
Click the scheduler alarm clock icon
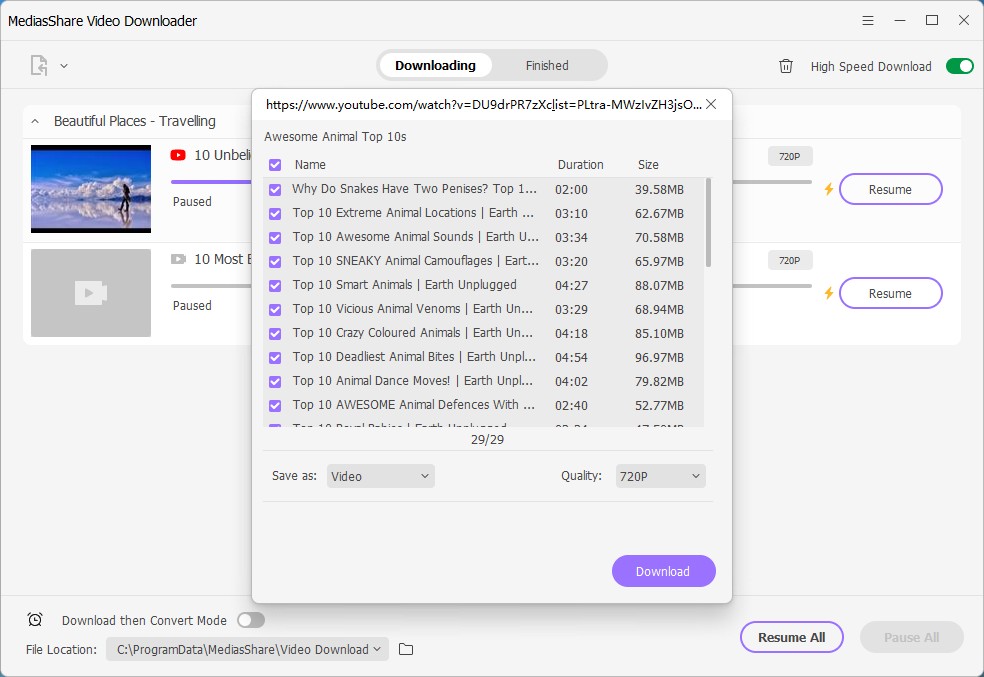click(x=35, y=620)
